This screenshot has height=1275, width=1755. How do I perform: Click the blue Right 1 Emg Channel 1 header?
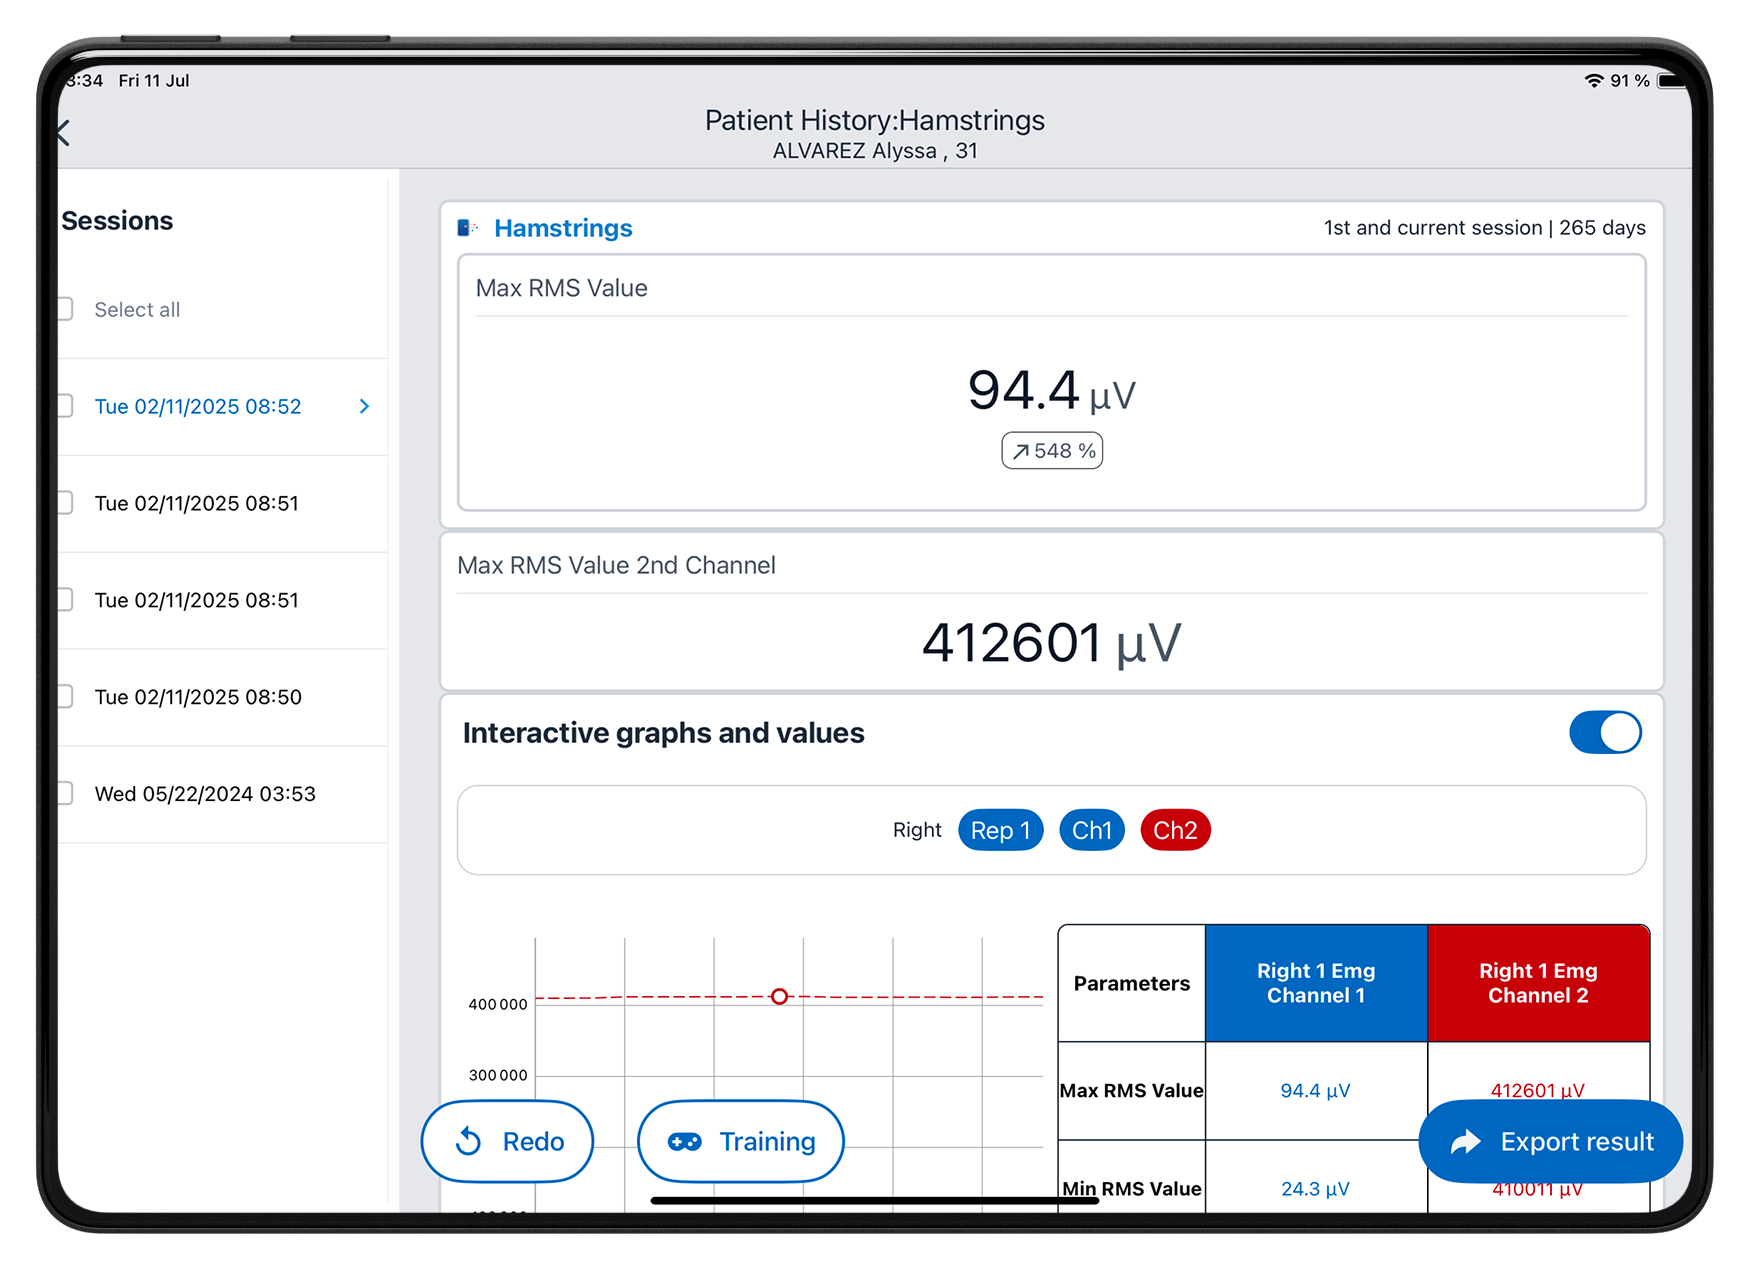pyautogui.click(x=1316, y=983)
